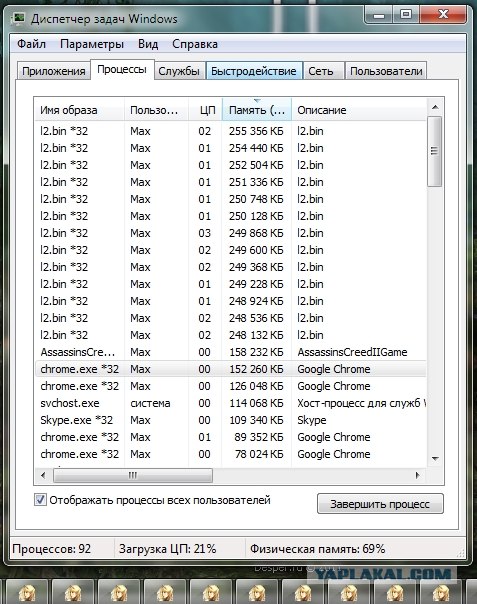Switch to the Приложения tab
This screenshot has width=477, height=604.
pos(54,71)
